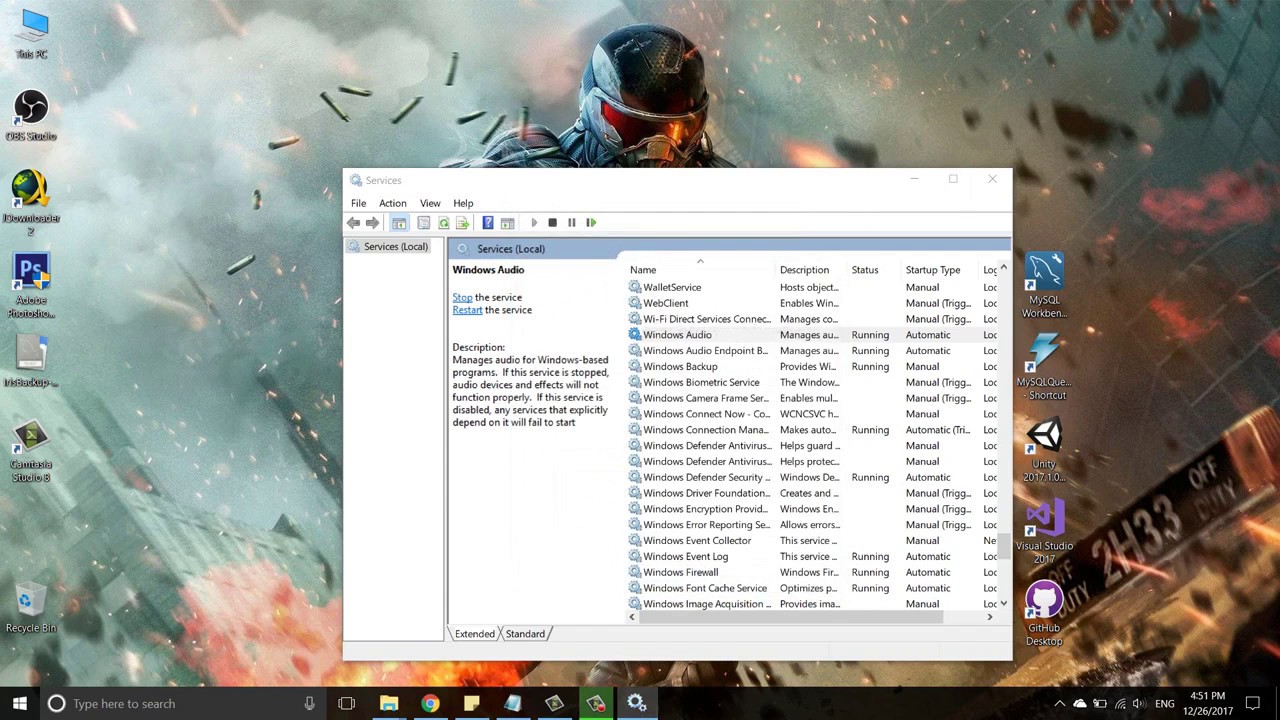Click the Start Service play icon
The image size is (1280, 720).
pyautogui.click(x=533, y=223)
